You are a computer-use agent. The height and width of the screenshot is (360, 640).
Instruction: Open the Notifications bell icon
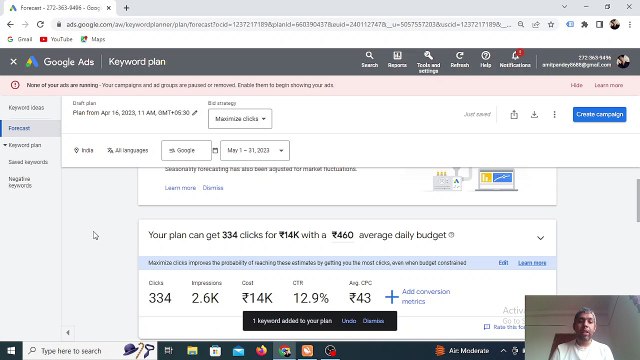click(x=515, y=60)
